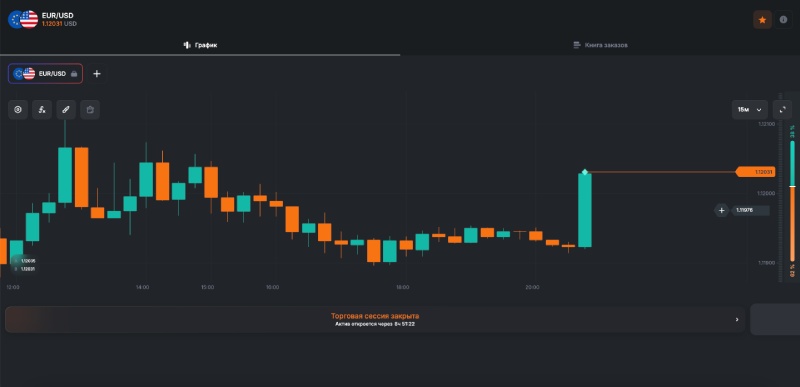The width and height of the screenshot is (800, 387).
Task: Click the bid/ask price box bottom-left of chart
Action: coord(24,265)
